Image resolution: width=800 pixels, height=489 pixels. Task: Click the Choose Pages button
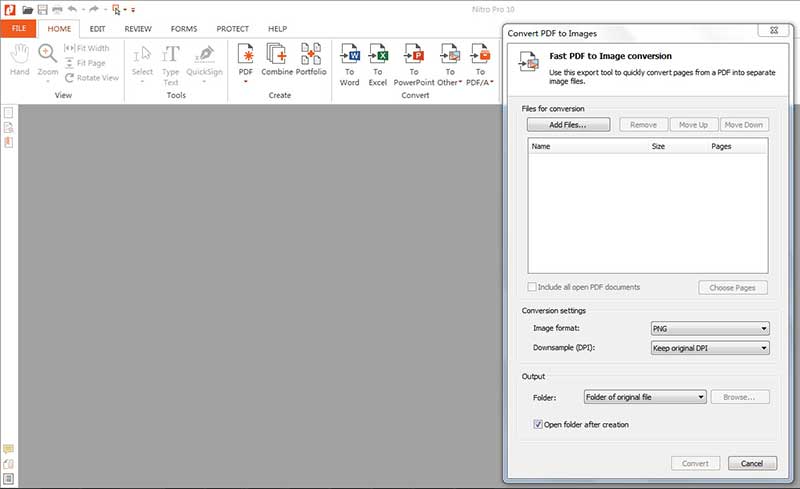pyautogui.click(x=733, y=288)
